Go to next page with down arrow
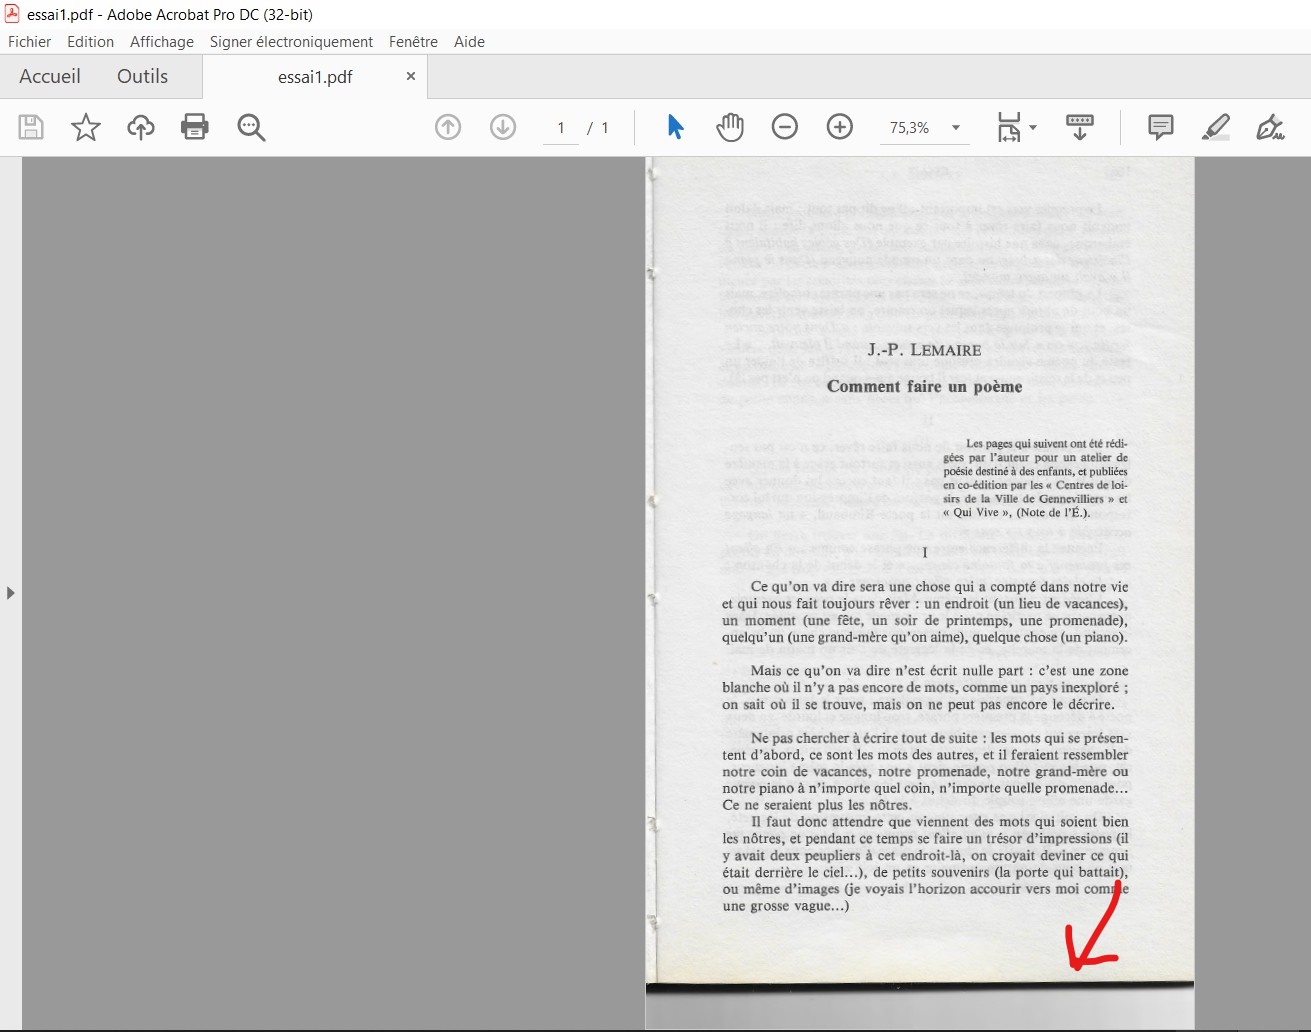Screen dimensions: 1311x1032 [503, 127]
